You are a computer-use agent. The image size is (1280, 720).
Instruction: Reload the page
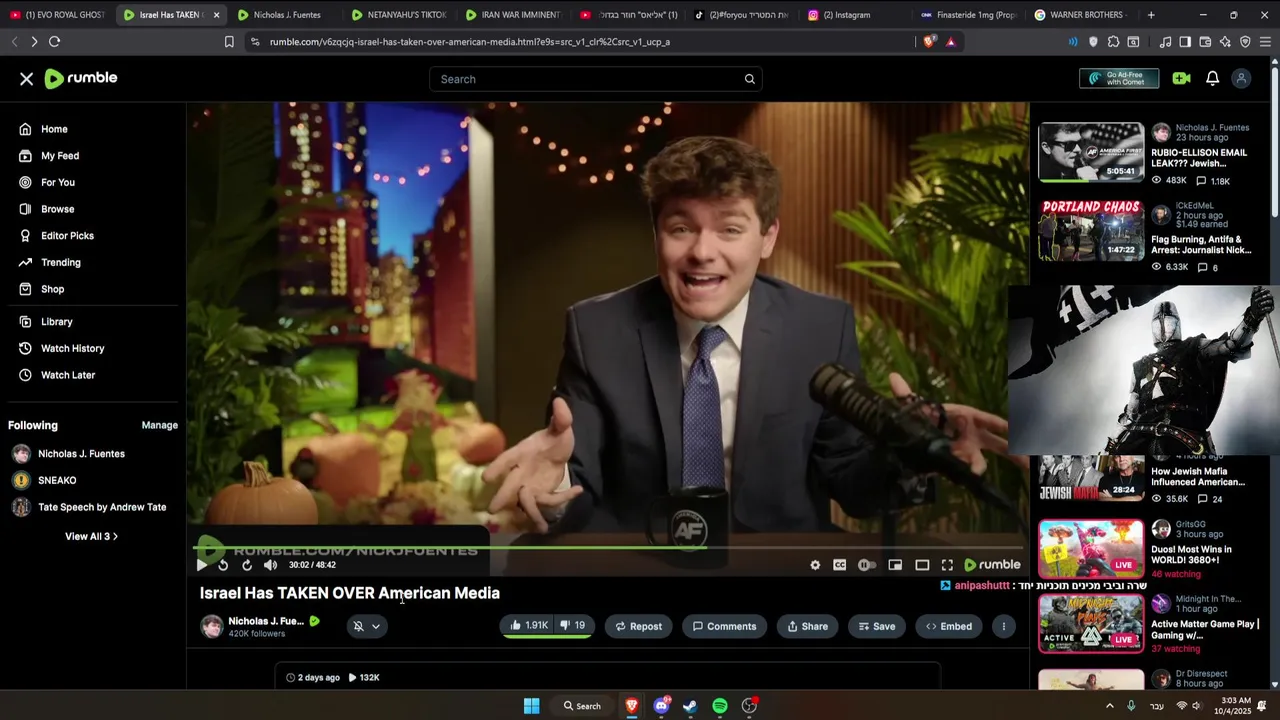pyautogui.click(x=54, y=41)
